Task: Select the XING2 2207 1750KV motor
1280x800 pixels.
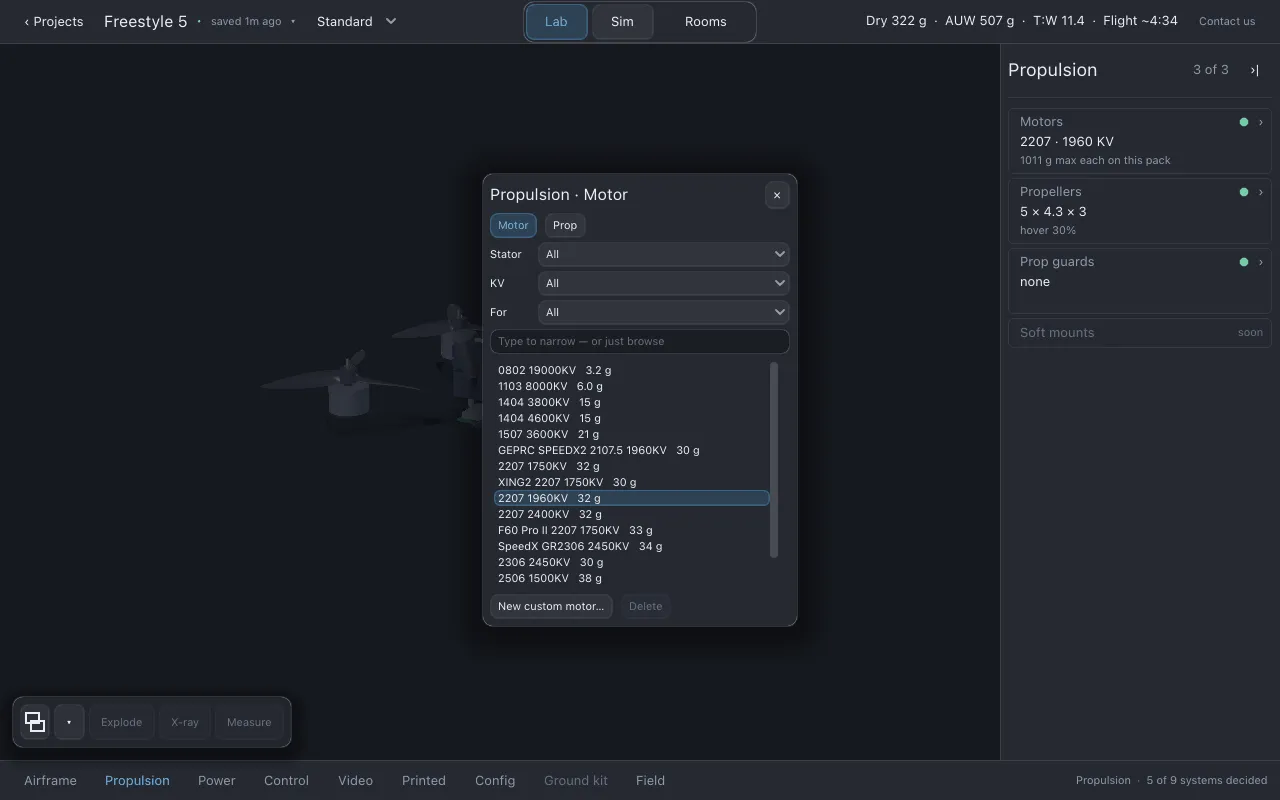Action: (632, 482)
